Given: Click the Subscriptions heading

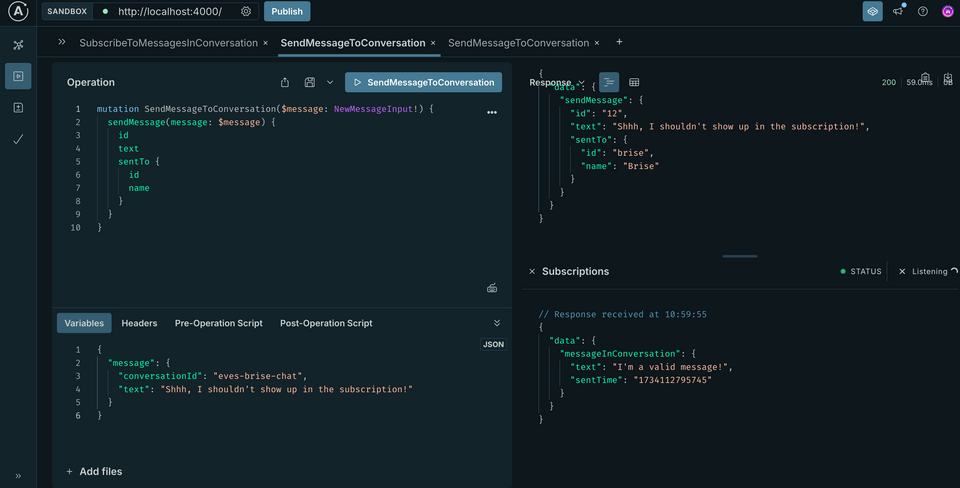Looking at the screenshot, I should pos(576,271).
